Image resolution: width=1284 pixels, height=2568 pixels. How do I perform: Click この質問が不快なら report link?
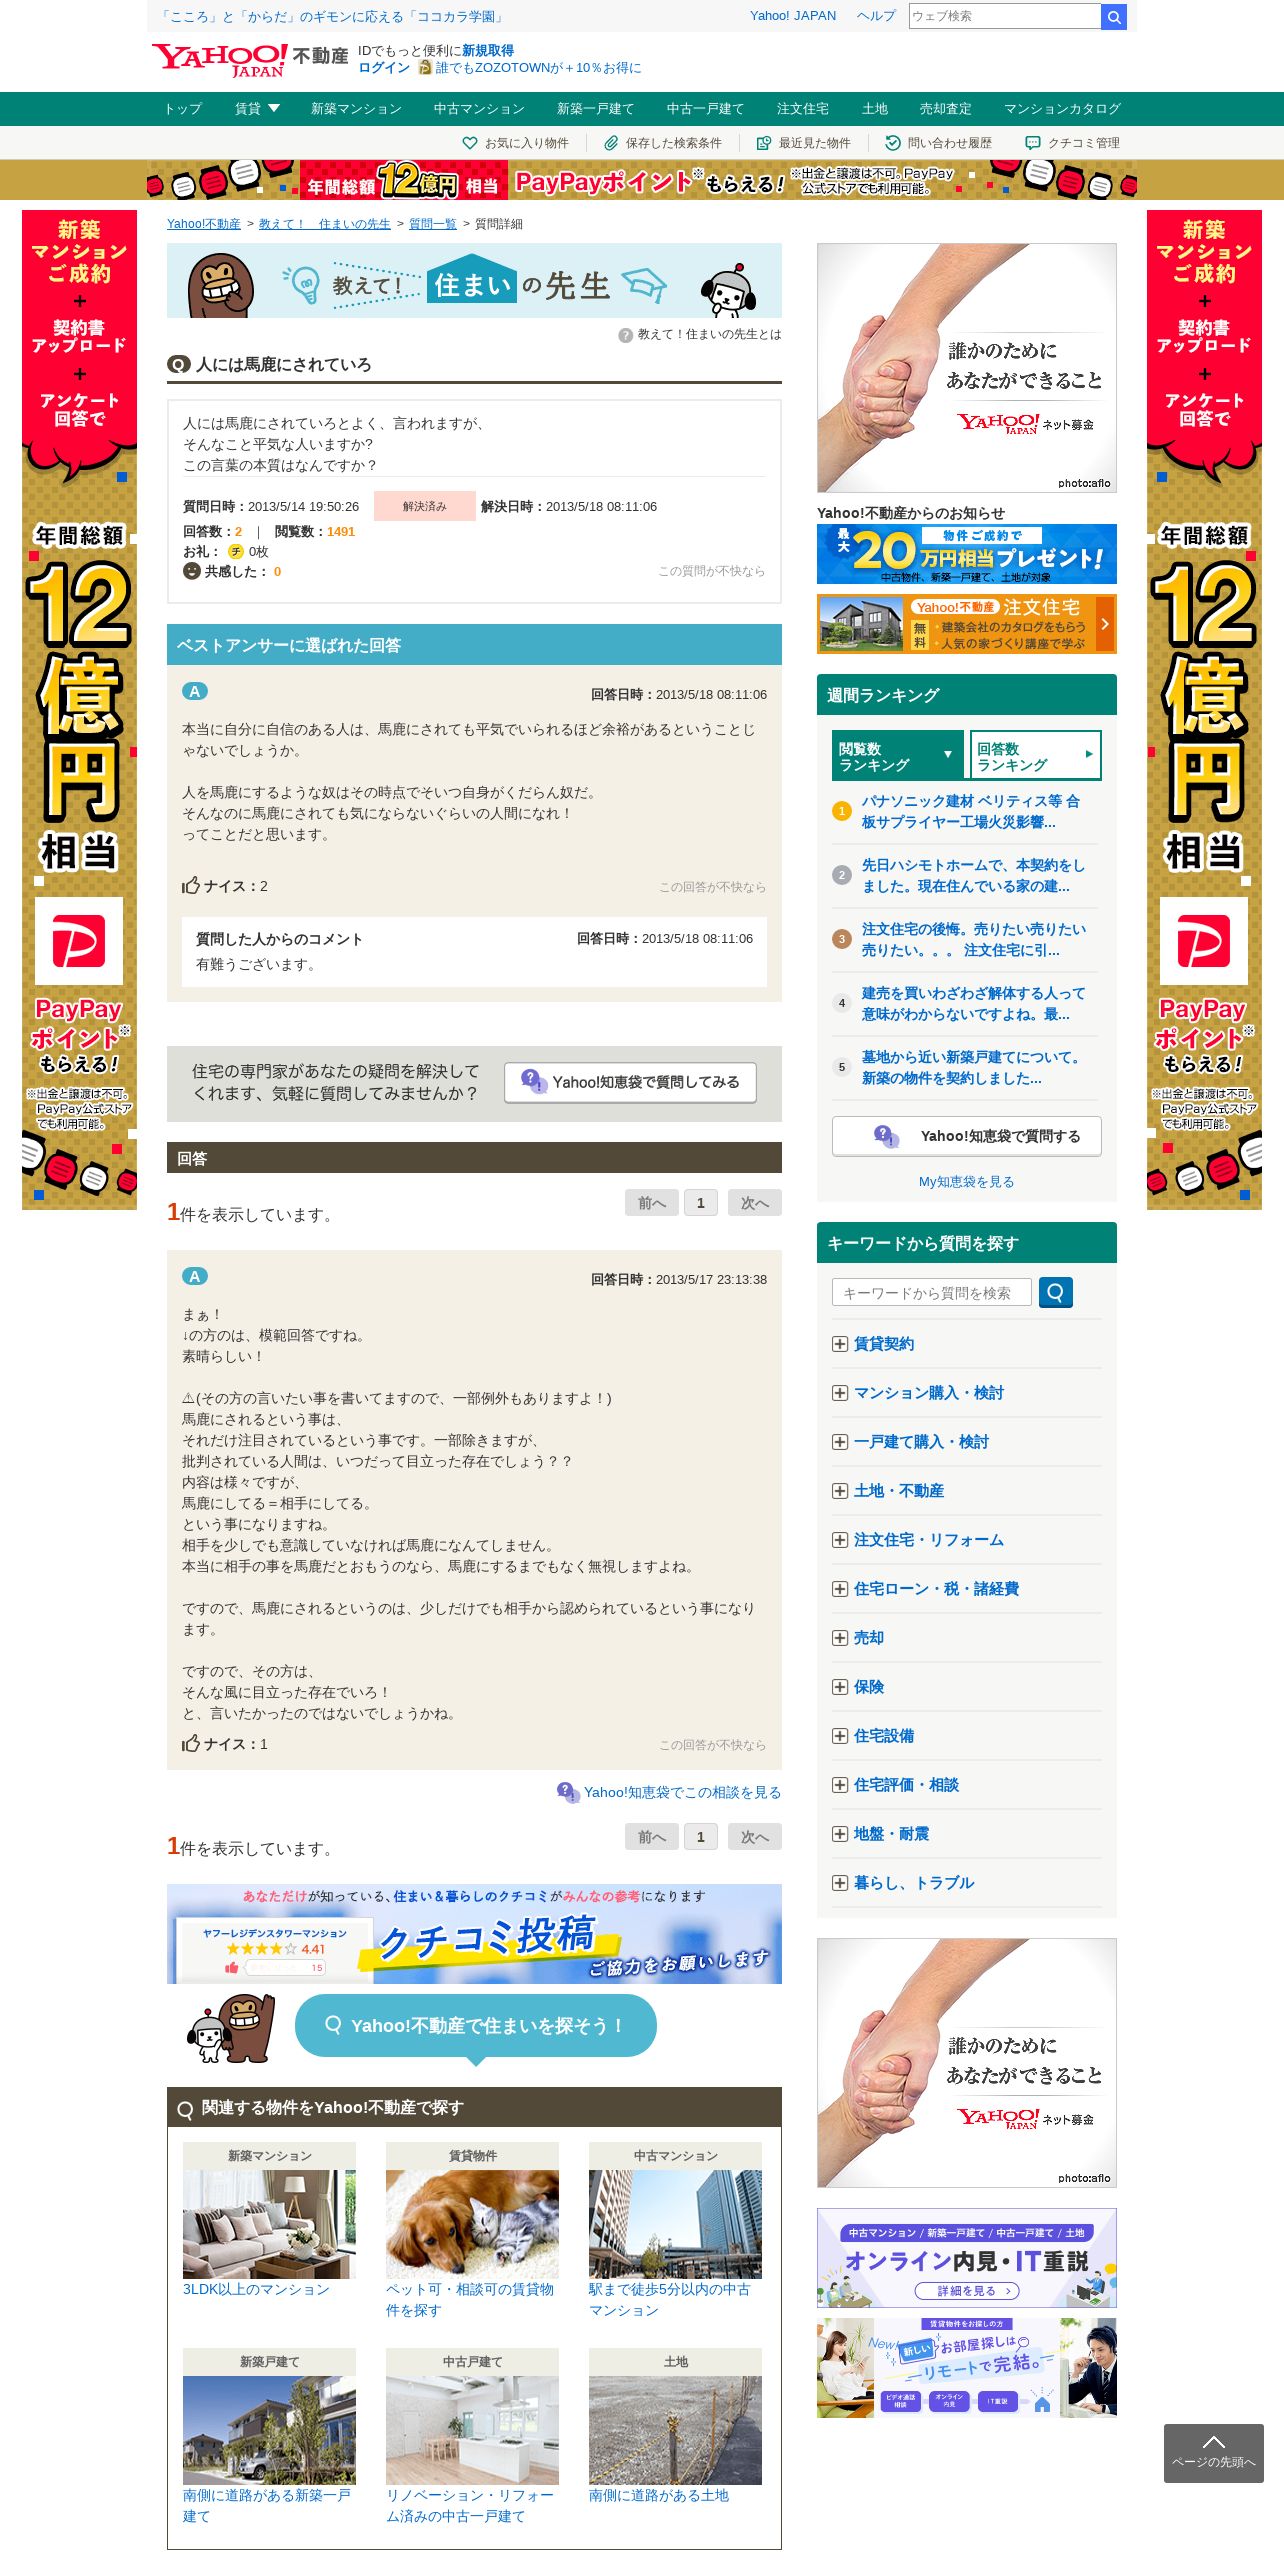coord(711,571)
